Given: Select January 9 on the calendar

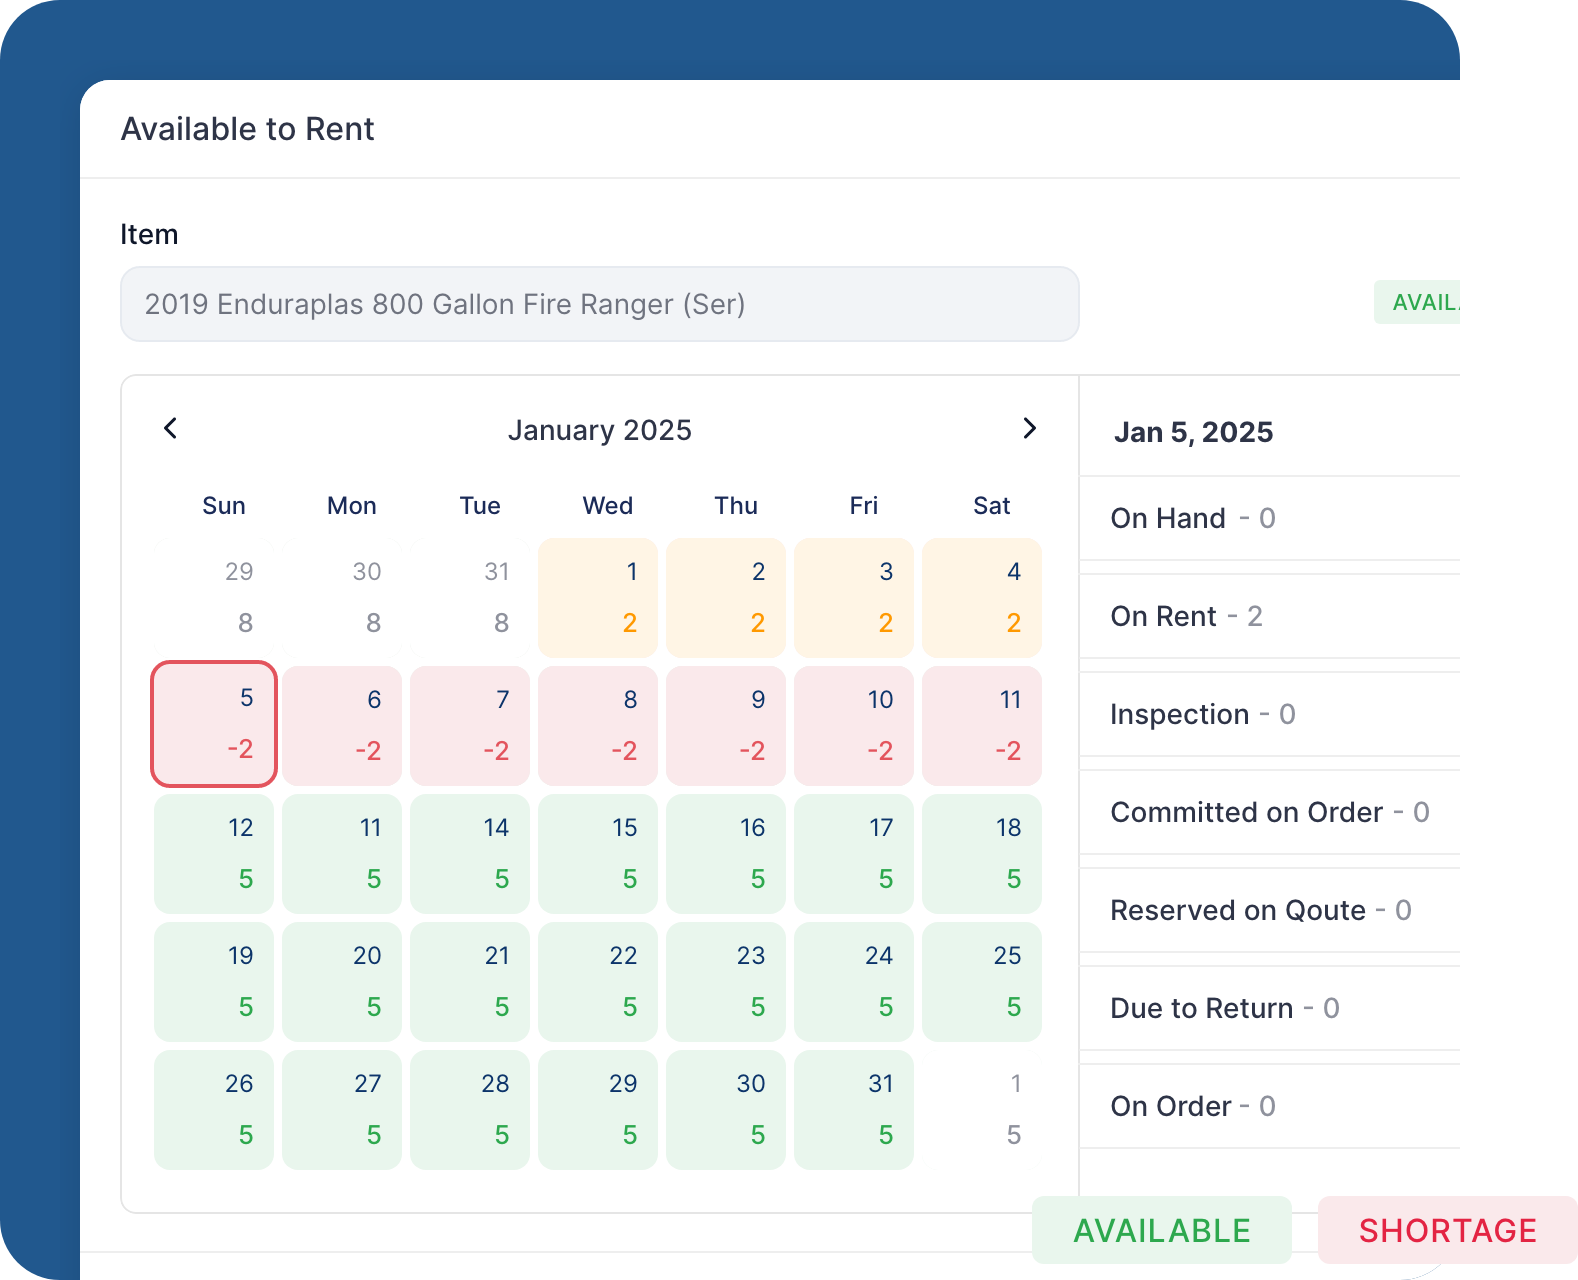Looking at the screenshot, I should point(726,725).
